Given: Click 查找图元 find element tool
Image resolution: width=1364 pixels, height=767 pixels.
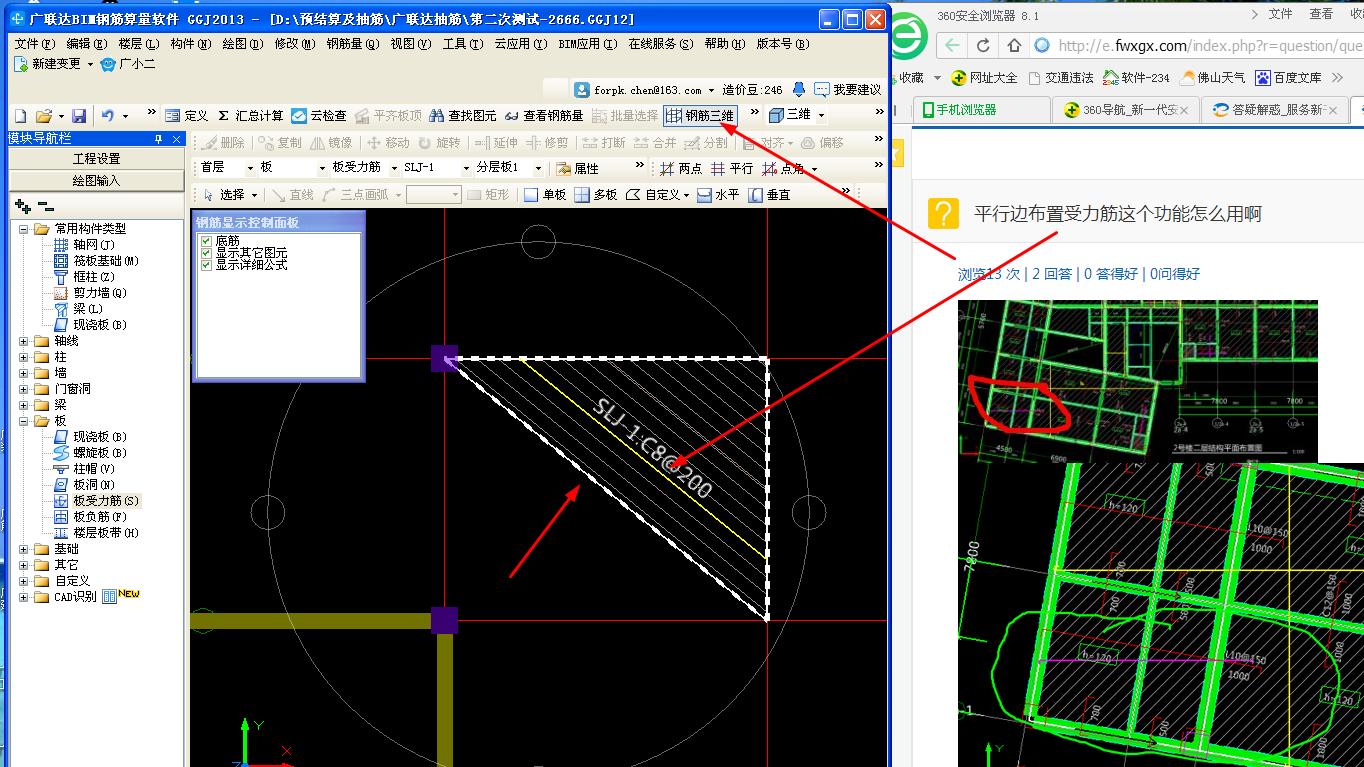Looking at the screenshot, I should pos(463,116).
